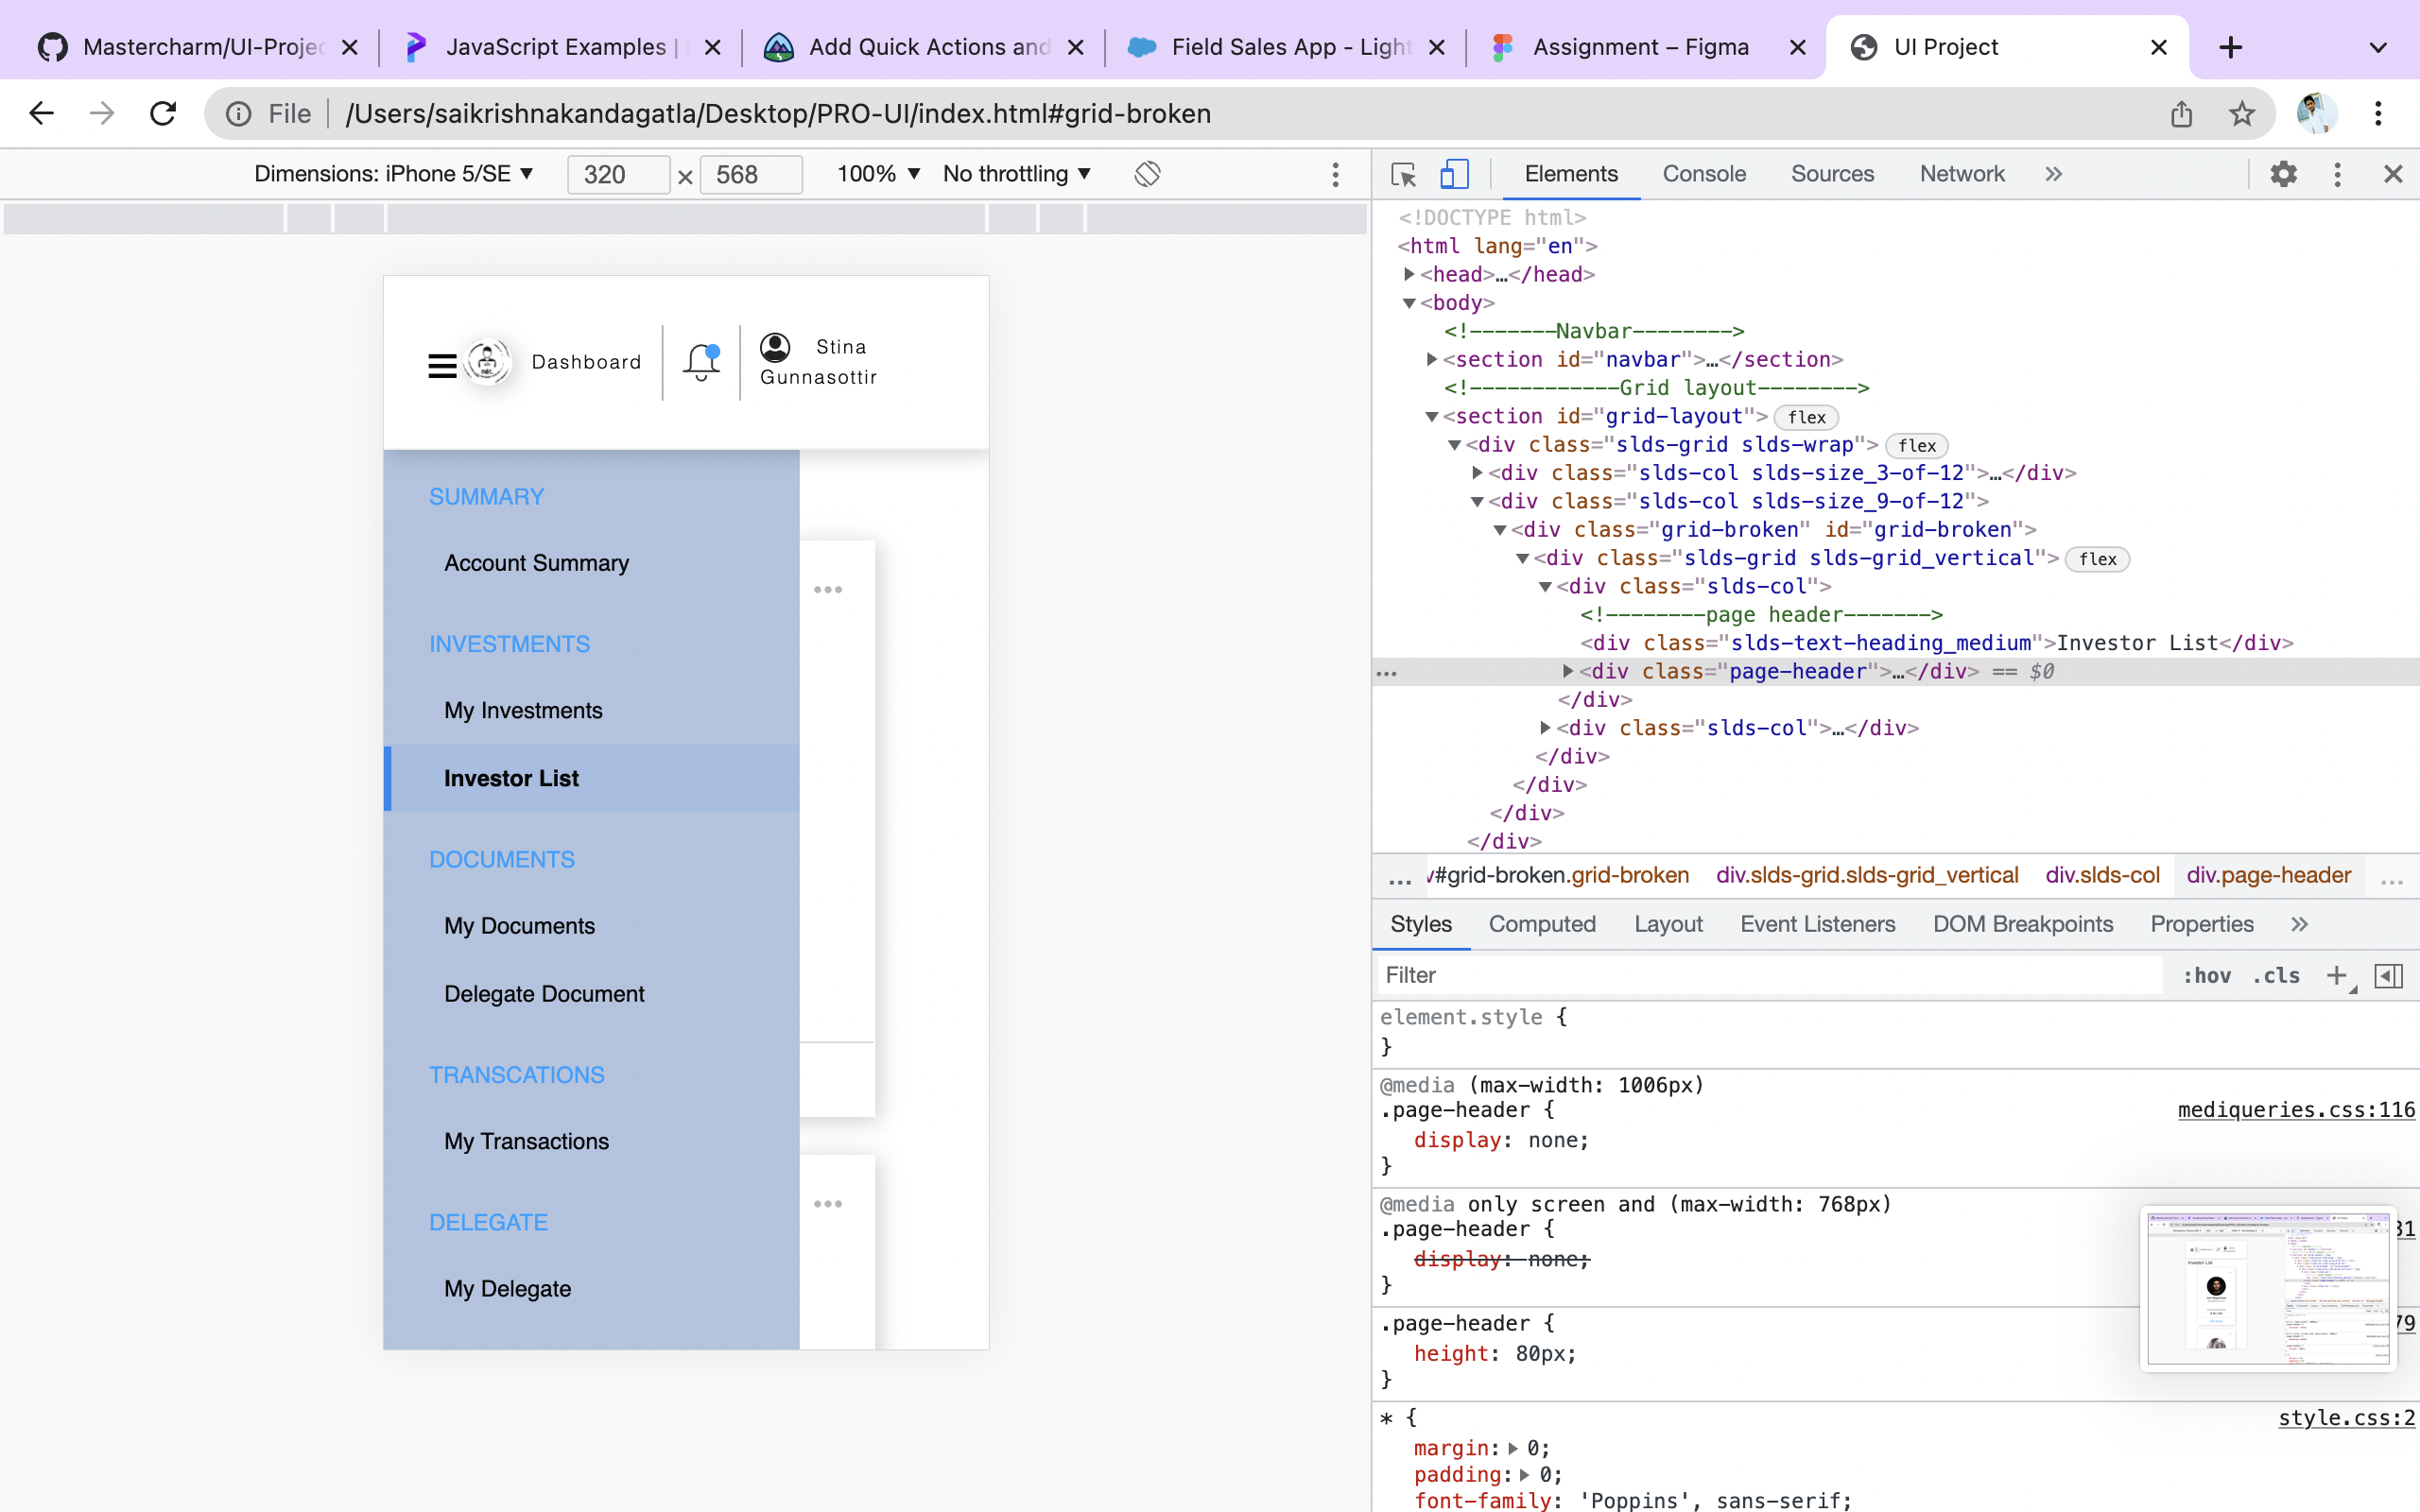Go back to the previous page
The height and width of the screenshot is (1512, 2420).
click(42, 113)
